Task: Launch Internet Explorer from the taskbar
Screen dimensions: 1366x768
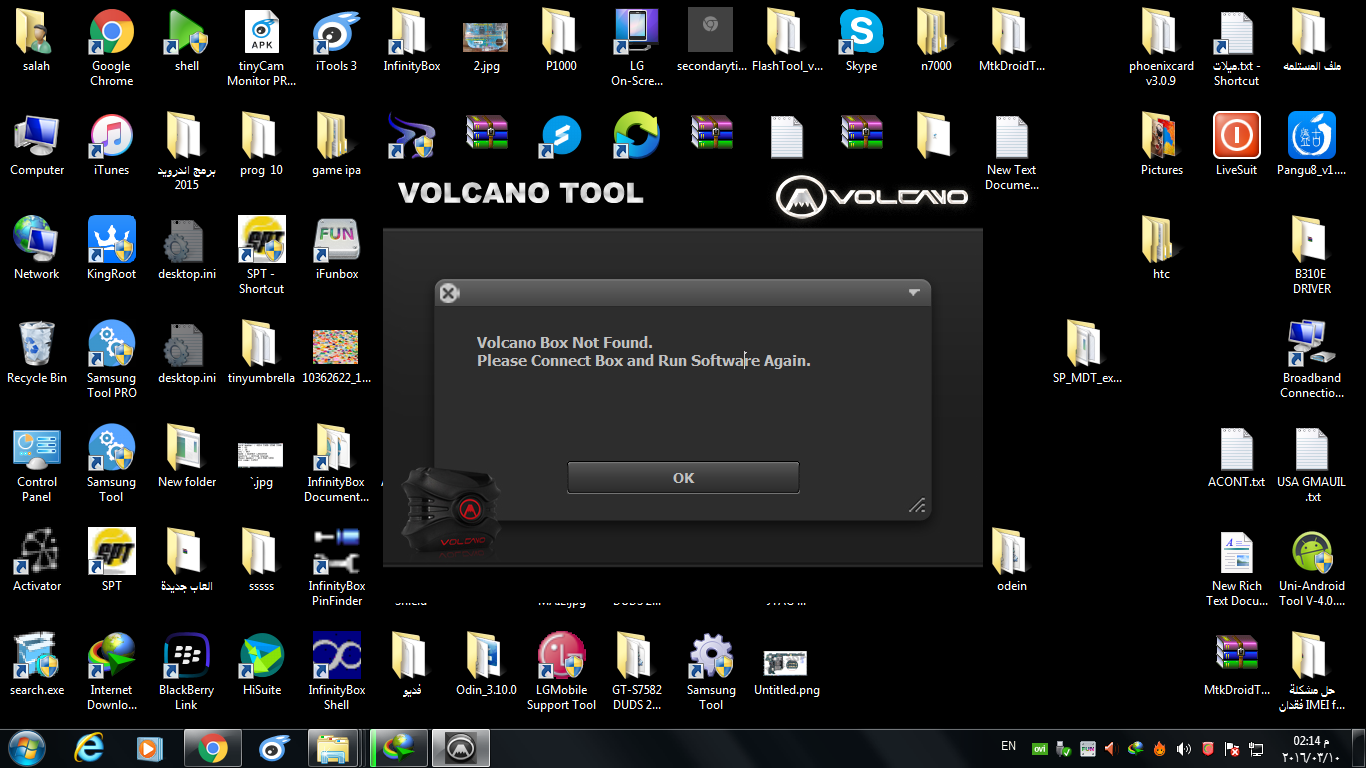Action: click(89, 747)
